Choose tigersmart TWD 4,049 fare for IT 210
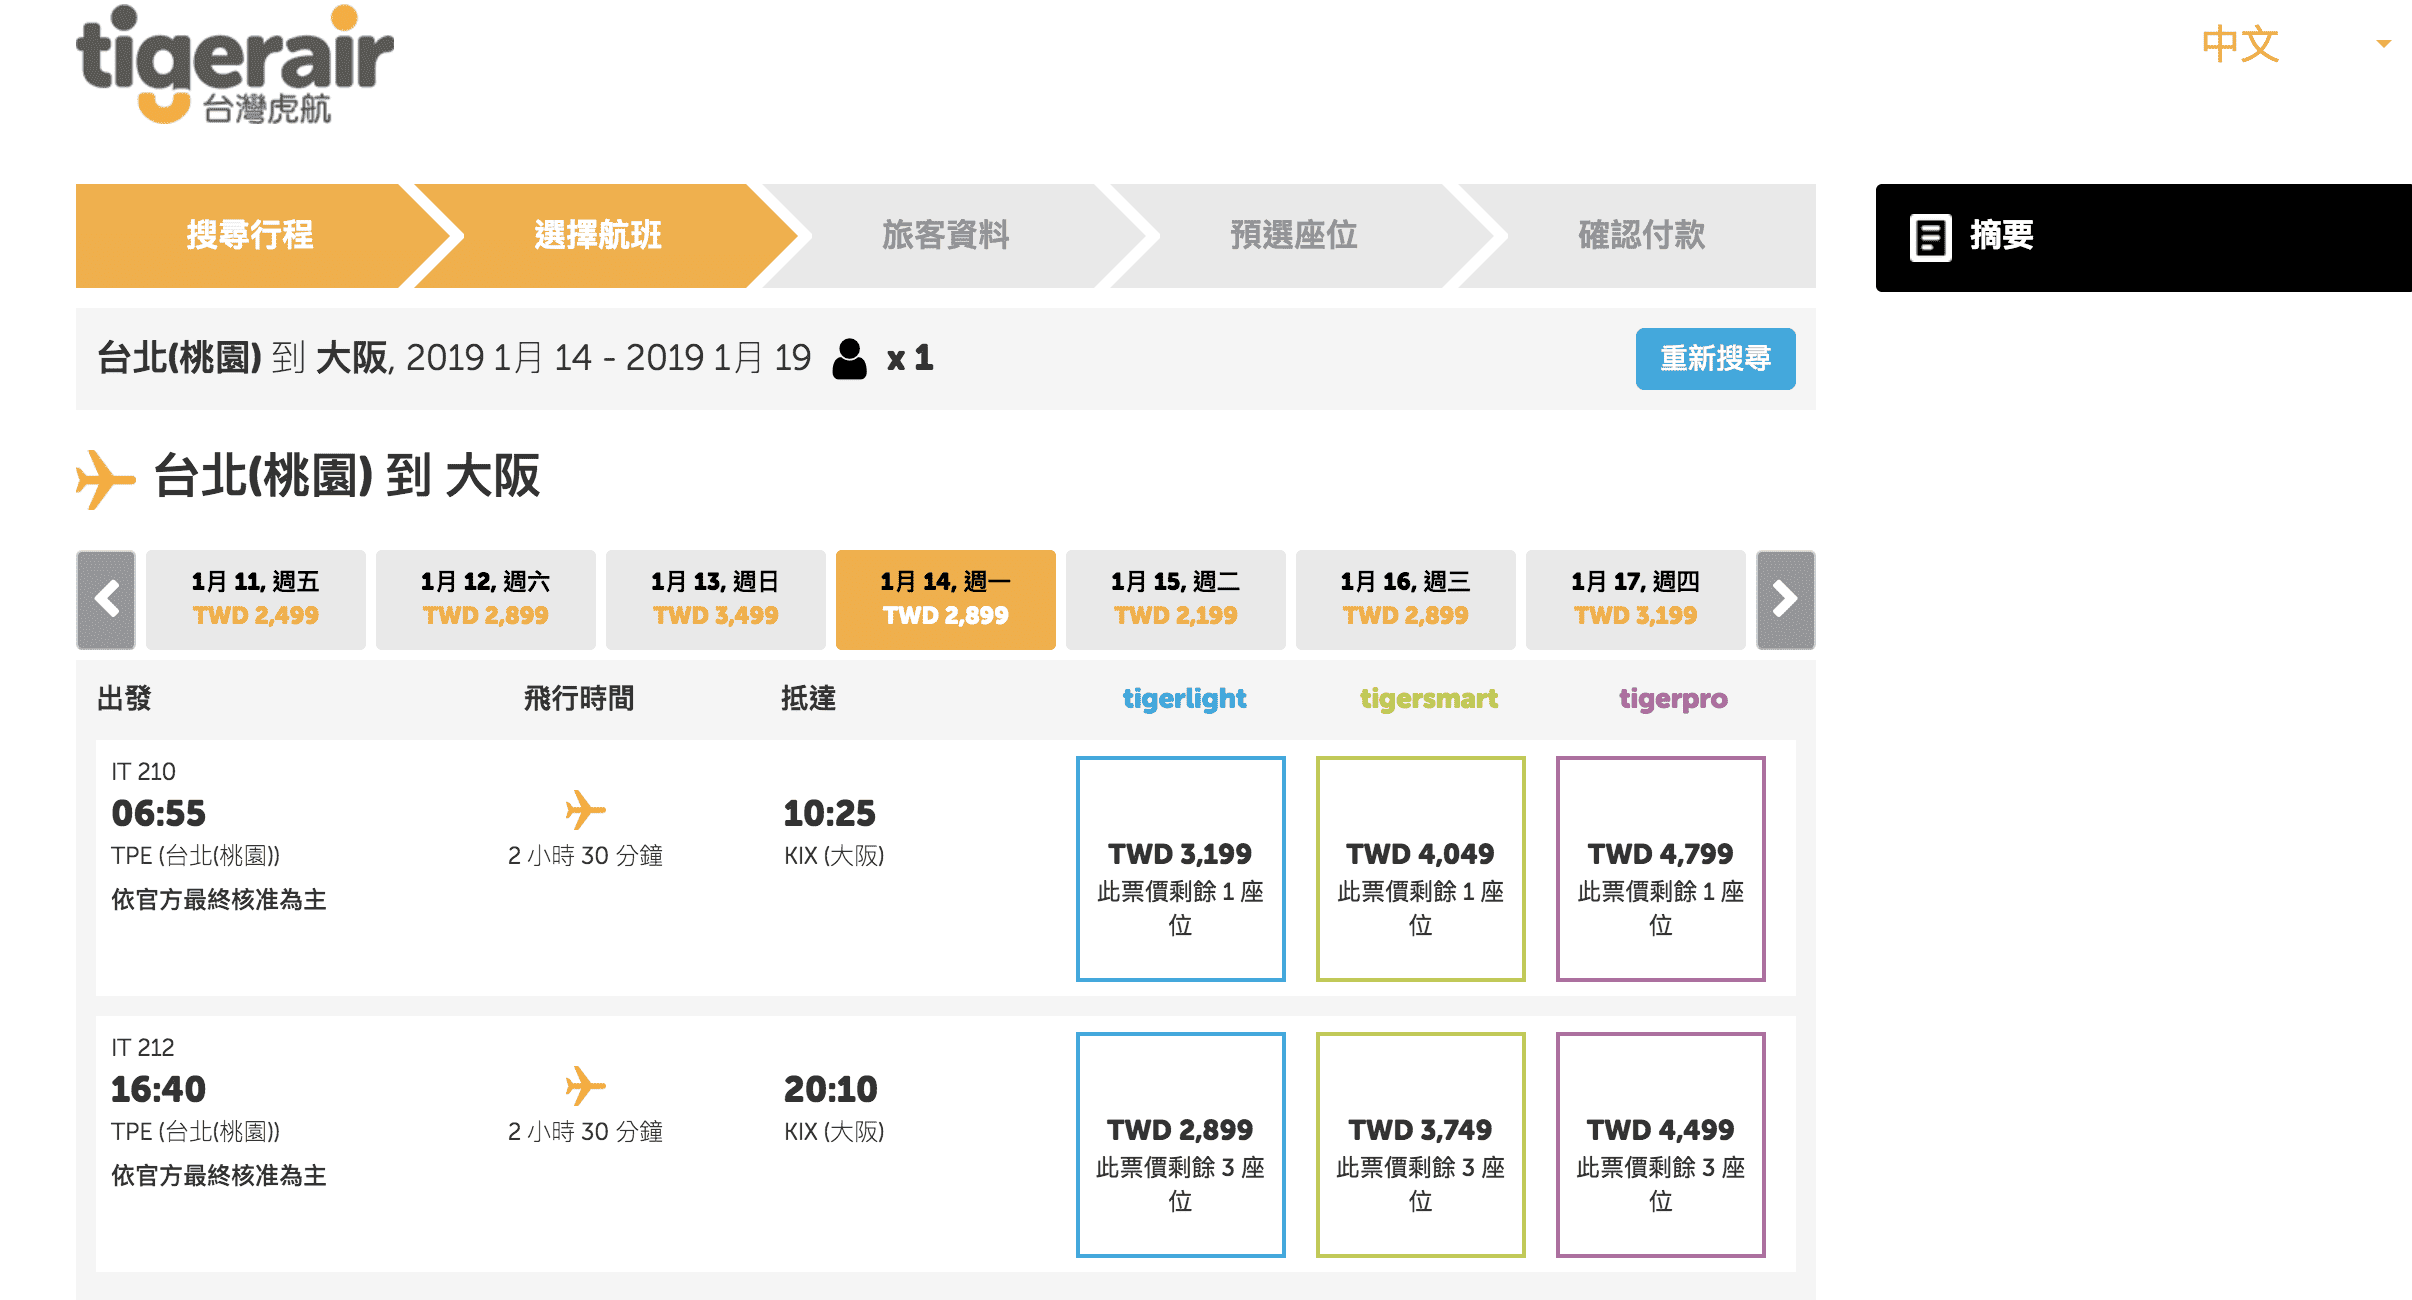The width and height of the screenshot is (2412, 1300). point(1421,869)
